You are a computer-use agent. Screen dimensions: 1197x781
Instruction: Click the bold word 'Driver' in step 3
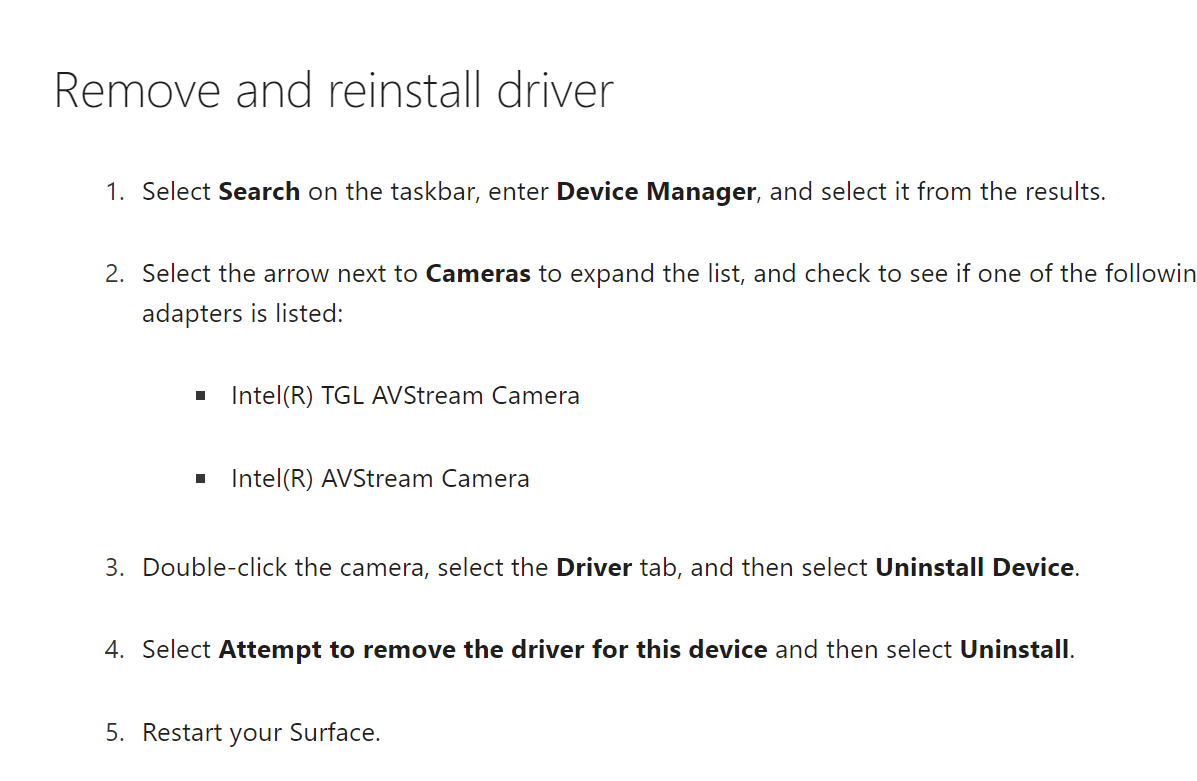pos(594,568)
